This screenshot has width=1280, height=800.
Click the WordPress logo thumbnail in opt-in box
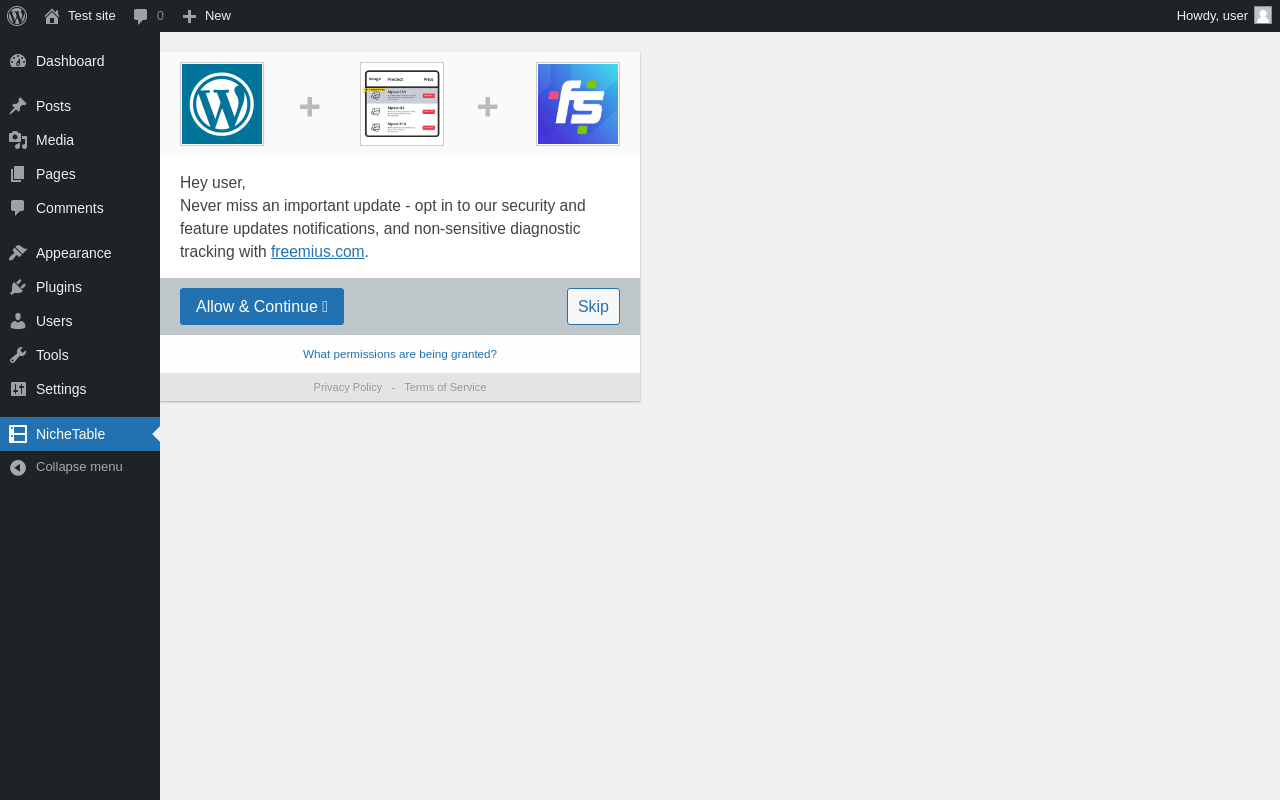[222, 104]
